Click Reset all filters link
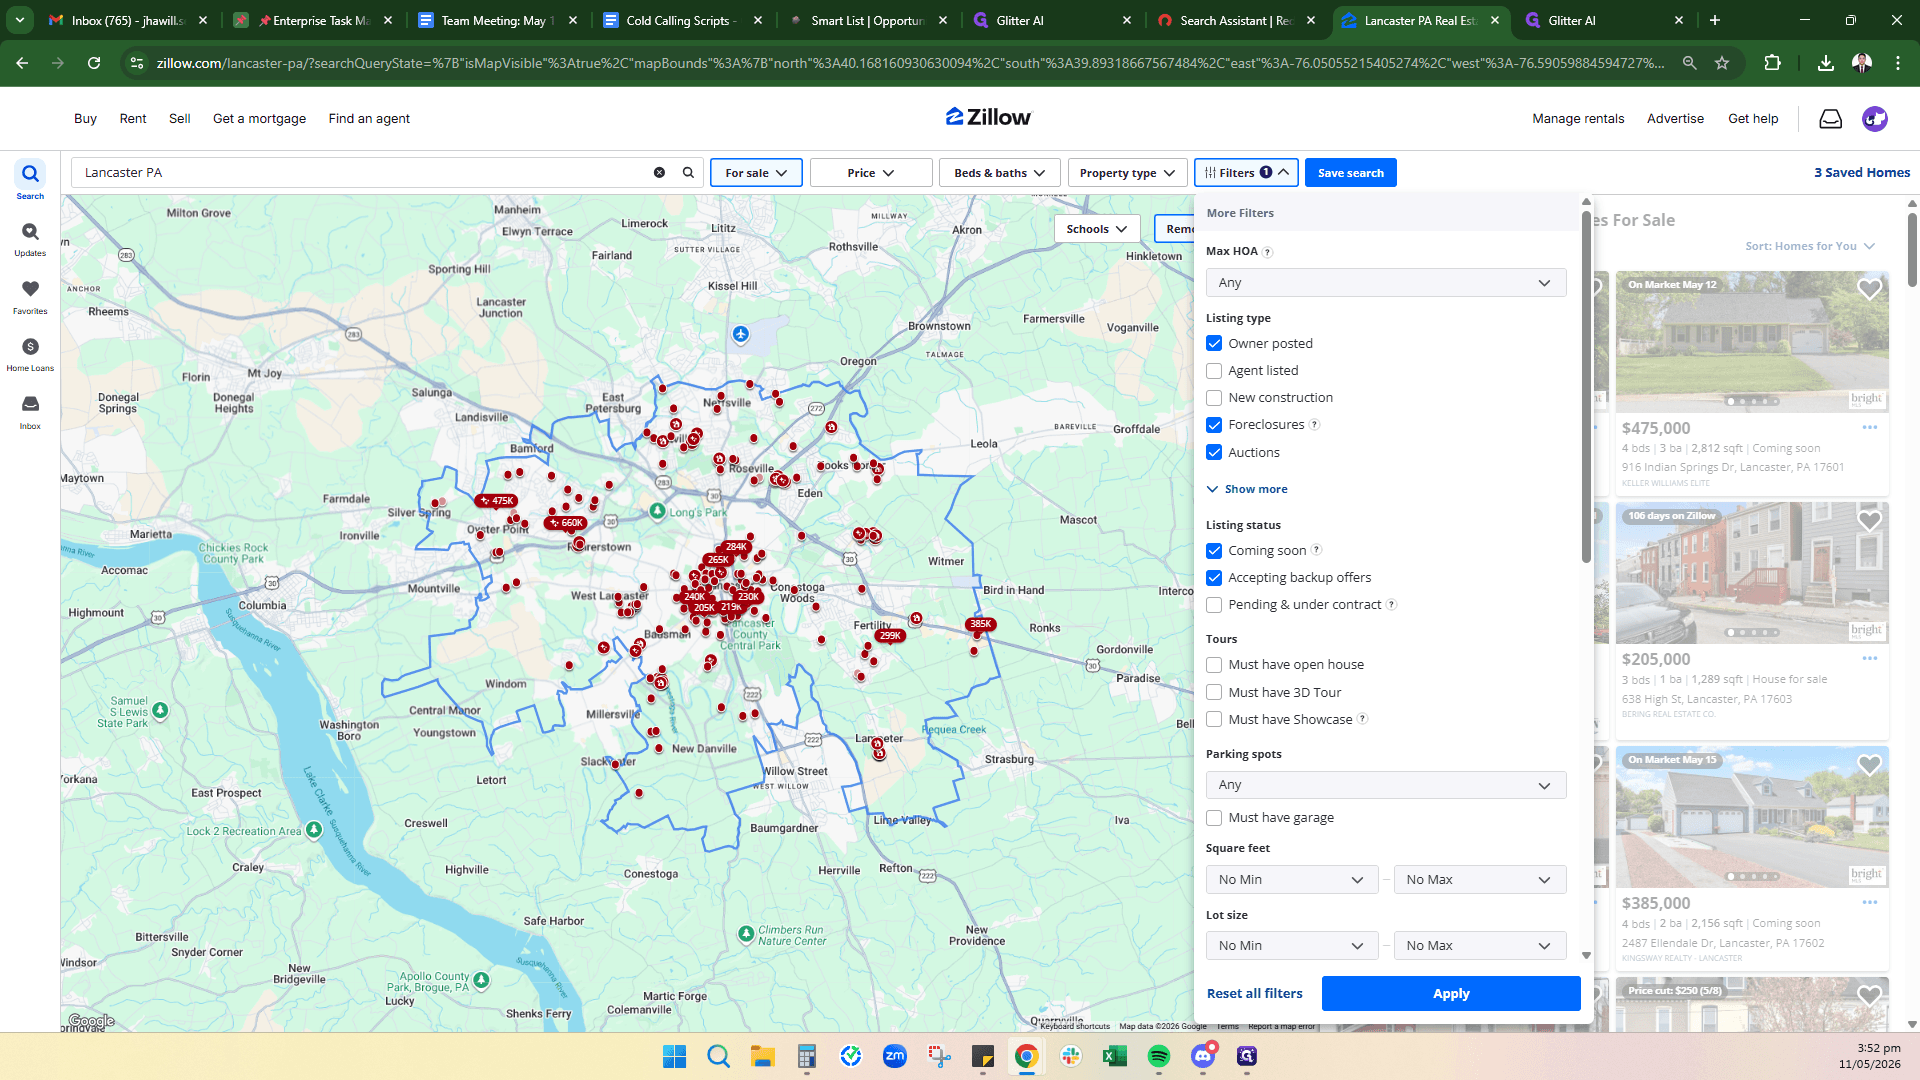Screen dimensions: 1920x1080 pos(1254,994)
